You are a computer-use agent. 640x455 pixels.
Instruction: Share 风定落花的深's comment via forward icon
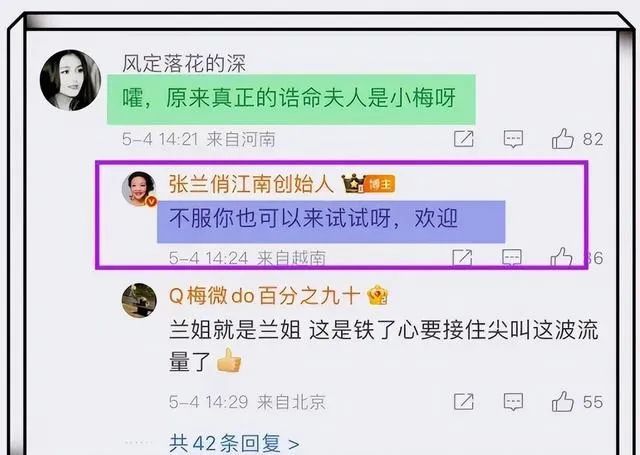pos(464,139)
